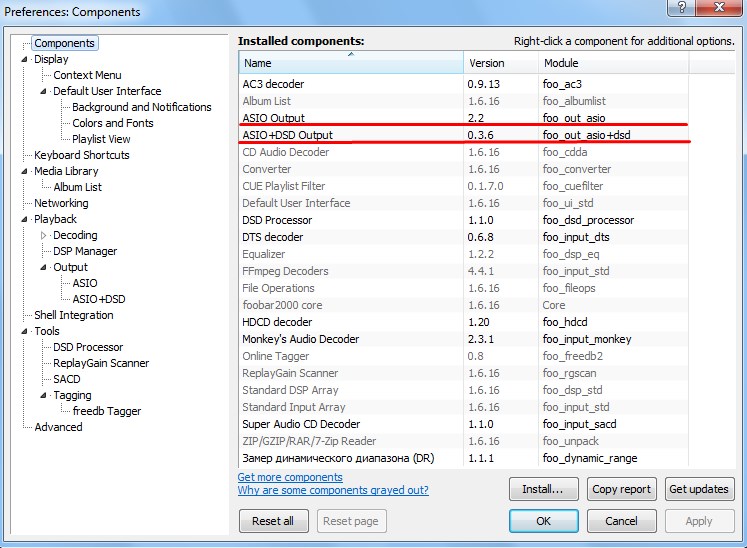
Task: Open the Playlist View page
Action: click(x=101, y=139)
